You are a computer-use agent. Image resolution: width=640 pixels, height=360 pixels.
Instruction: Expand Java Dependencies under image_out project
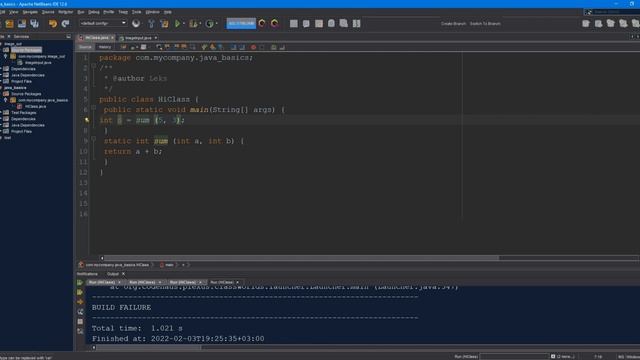(1, 75)
